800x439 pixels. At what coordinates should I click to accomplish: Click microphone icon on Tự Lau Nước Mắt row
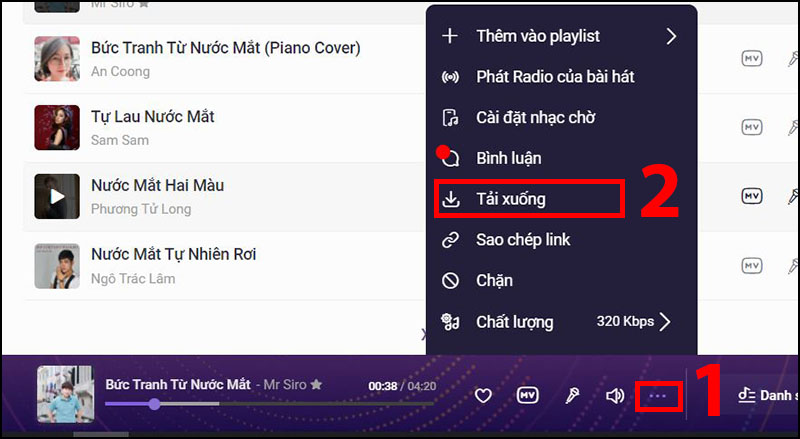[793, 128]
